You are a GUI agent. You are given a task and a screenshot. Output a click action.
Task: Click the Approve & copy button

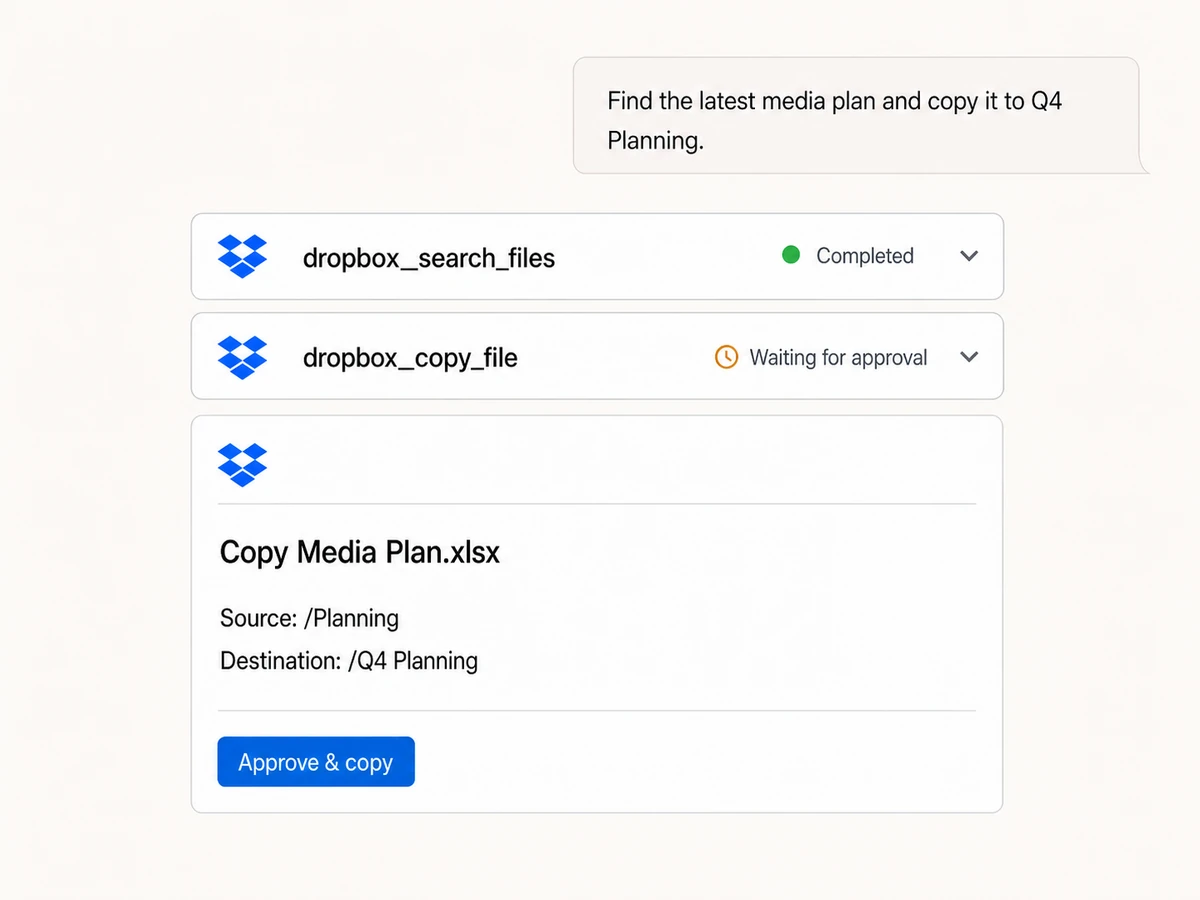(316, 762)
